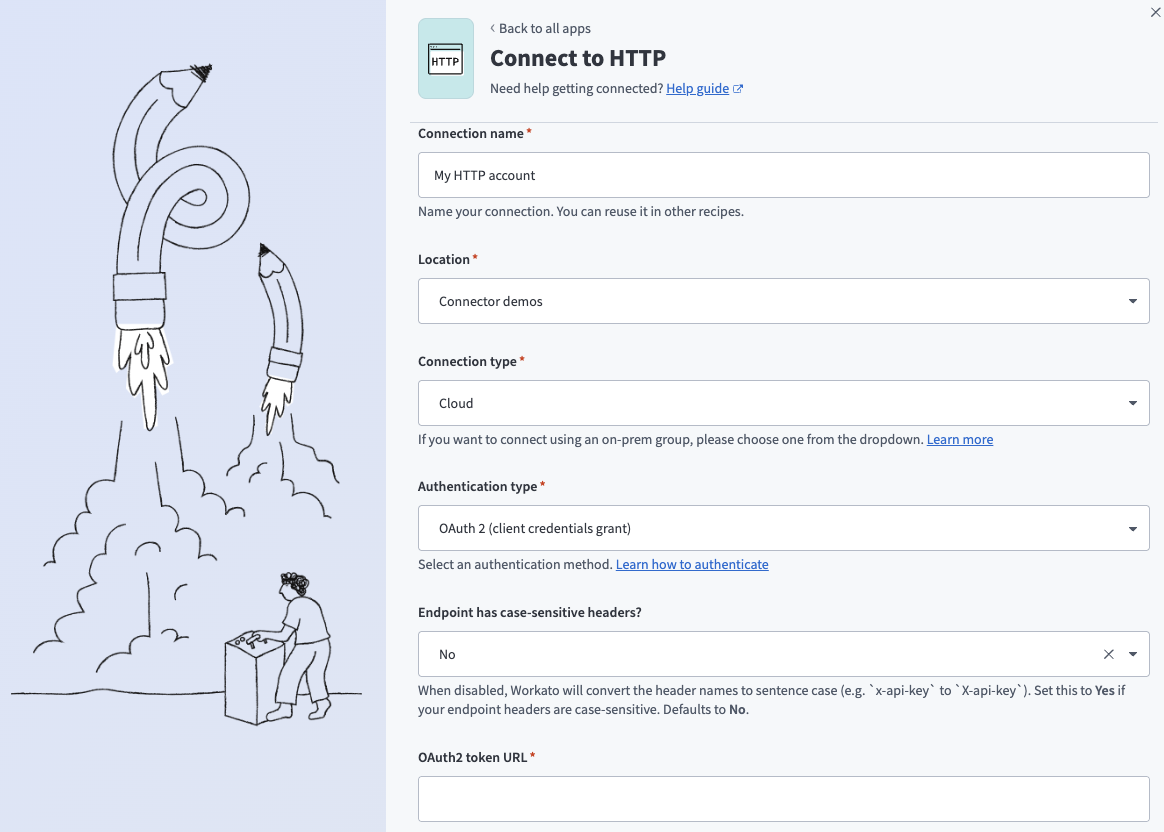Click the Learn more link about on-prem groups
The image size is (1164, 832).
[x=959, y=439]
